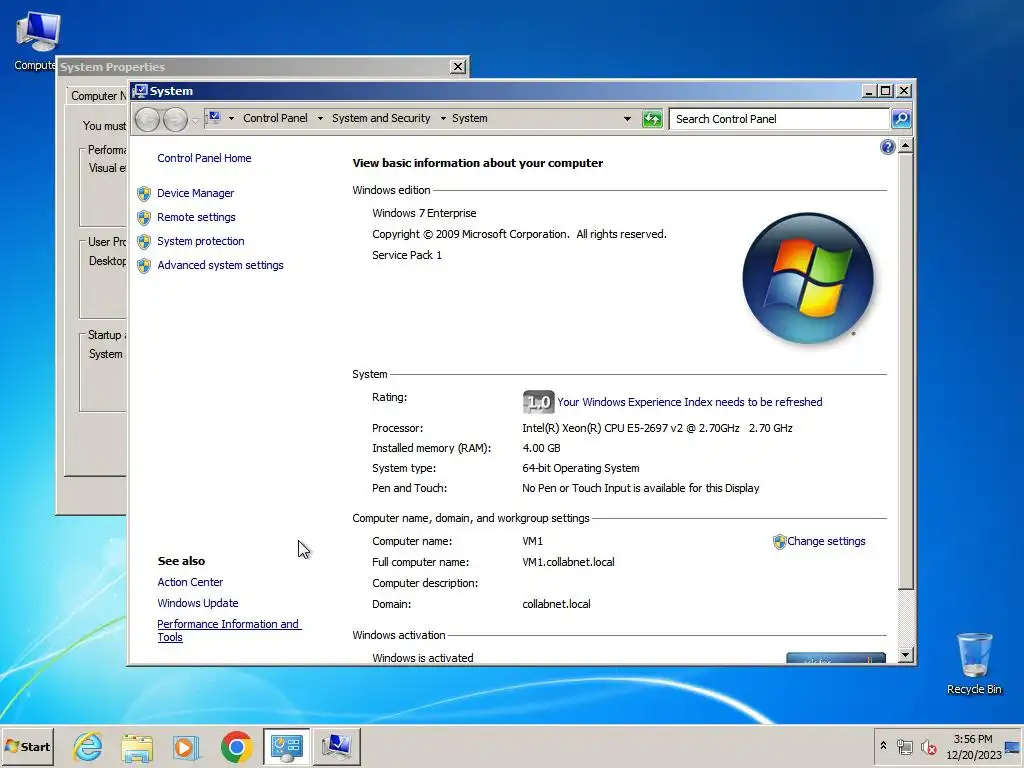Click the 1.0 Windows Experience Index rating badge
This screenshot has height=768, width=1024.
[538, 402]
